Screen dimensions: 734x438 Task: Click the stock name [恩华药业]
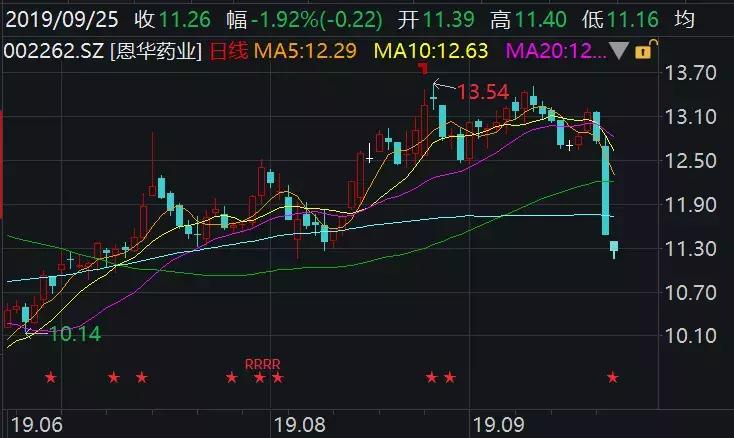(x=156, y=51)
